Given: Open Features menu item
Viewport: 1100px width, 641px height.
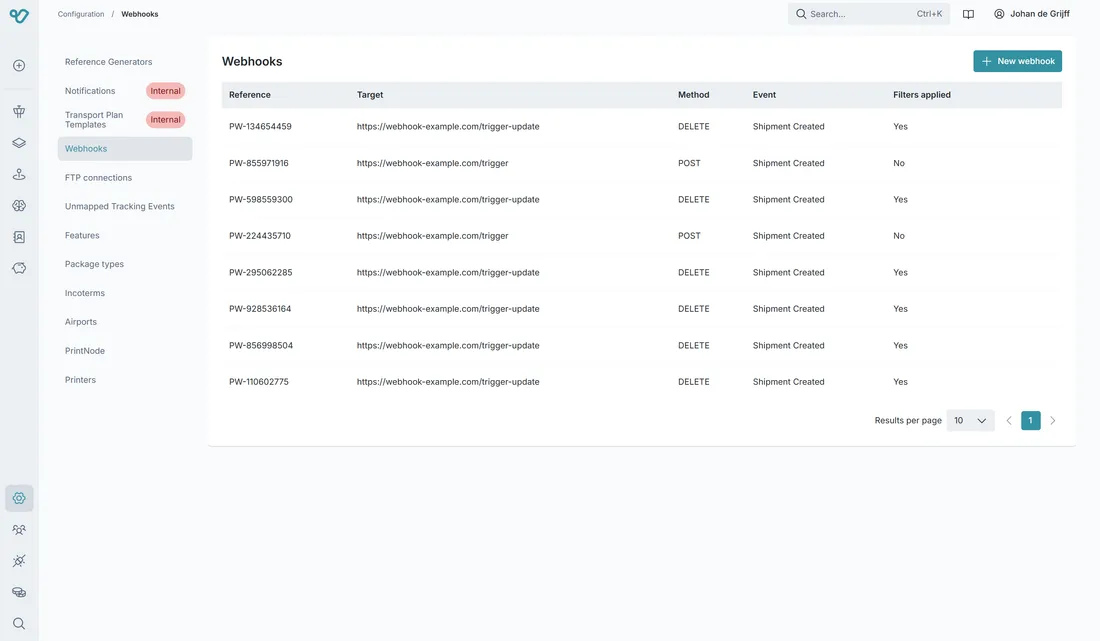Looking at the screenshot, I should 125,236.
